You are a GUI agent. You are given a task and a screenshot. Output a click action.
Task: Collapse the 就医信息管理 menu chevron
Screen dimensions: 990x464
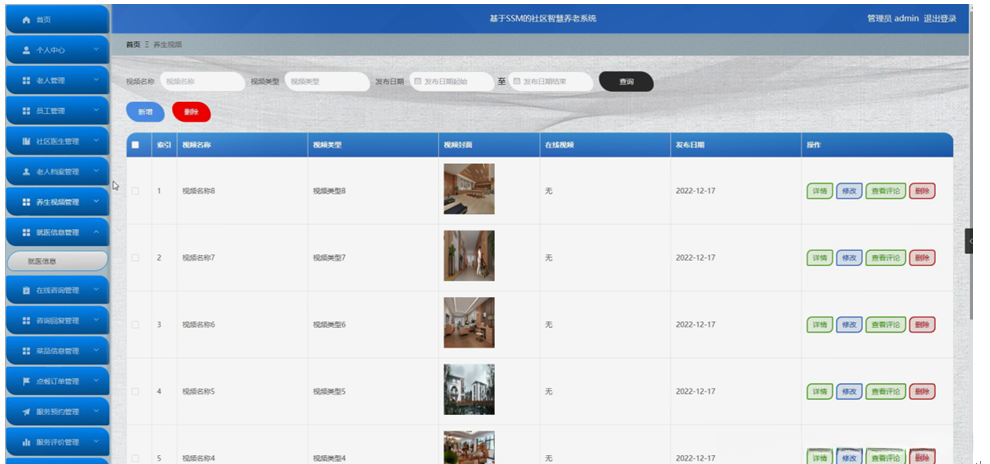tap(96, 232)
